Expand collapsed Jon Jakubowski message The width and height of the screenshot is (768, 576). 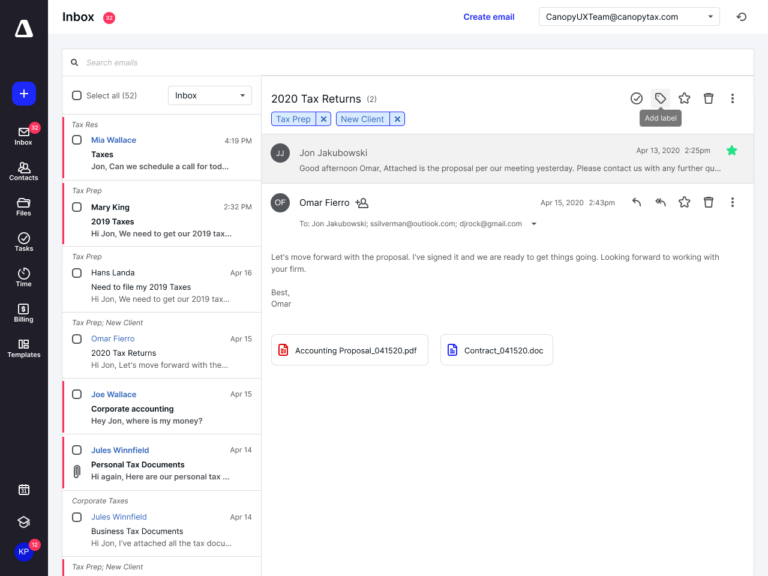coord(507,159)
